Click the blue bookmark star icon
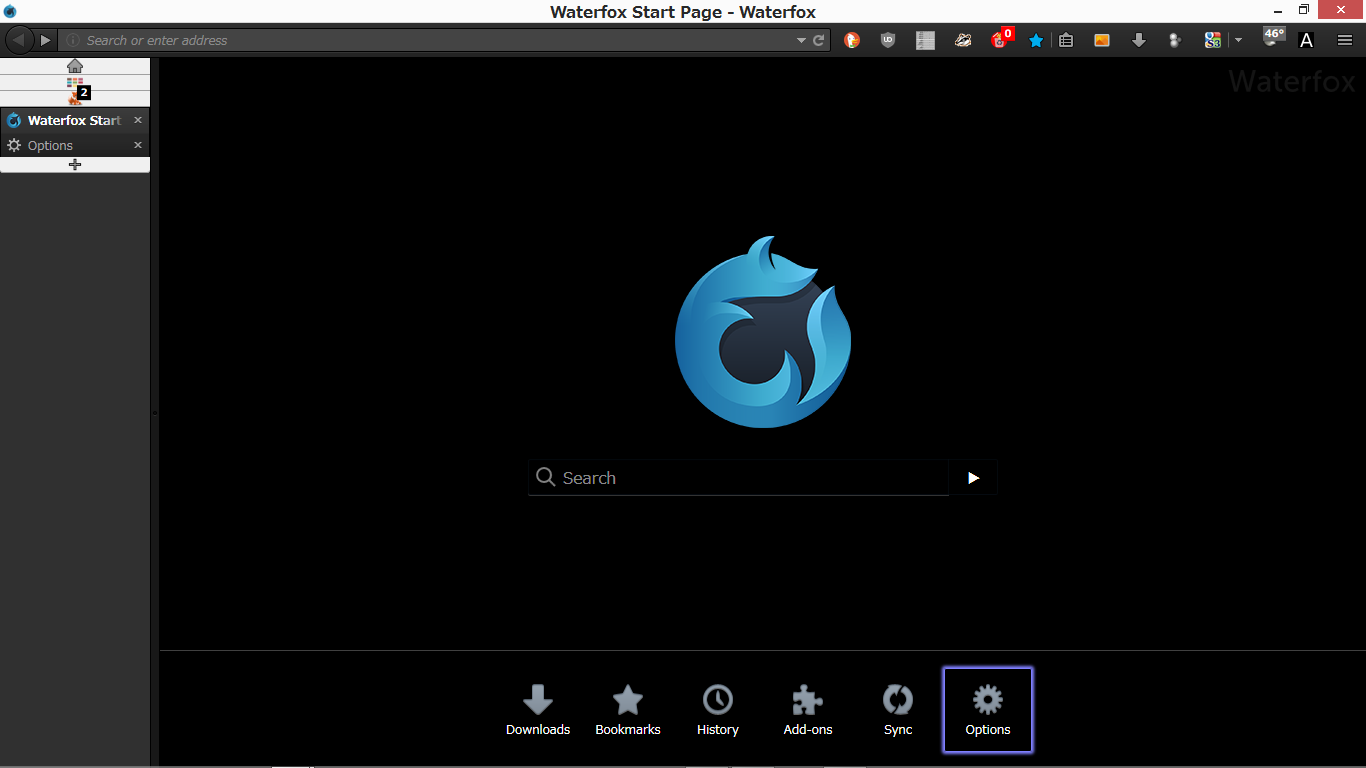Screen dimensions: 1366x768 1036,40
